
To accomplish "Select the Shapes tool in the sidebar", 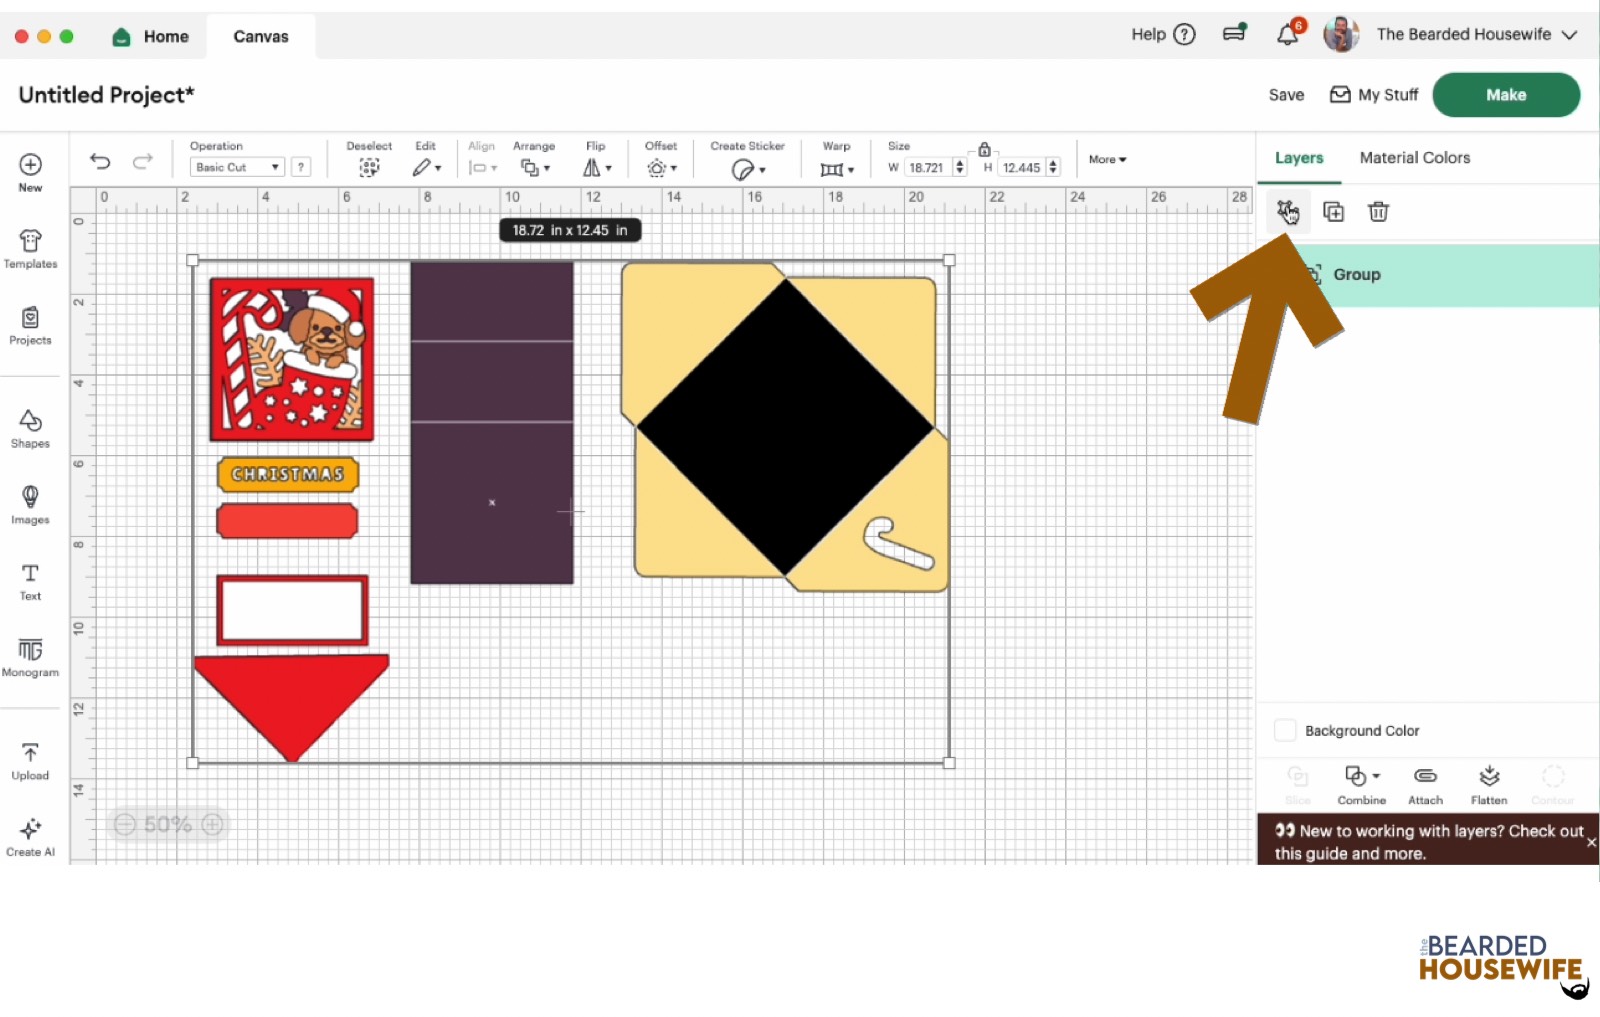I will (30, 428).
